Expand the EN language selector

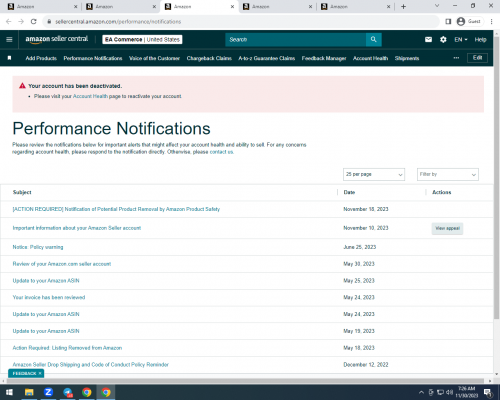[x=461, y=40]
